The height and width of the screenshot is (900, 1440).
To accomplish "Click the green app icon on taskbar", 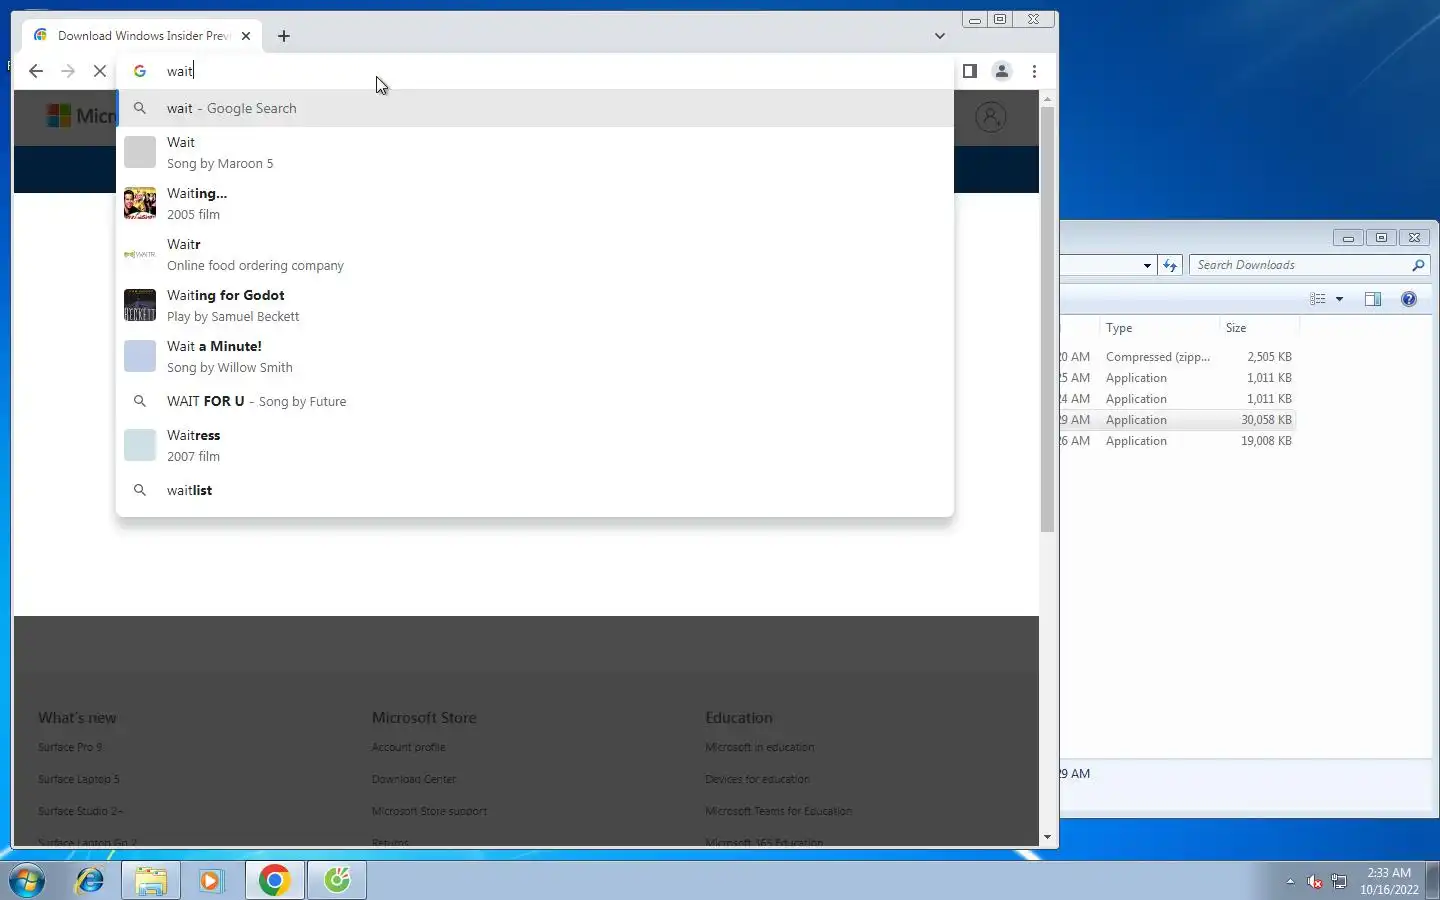I will (337, 880).
